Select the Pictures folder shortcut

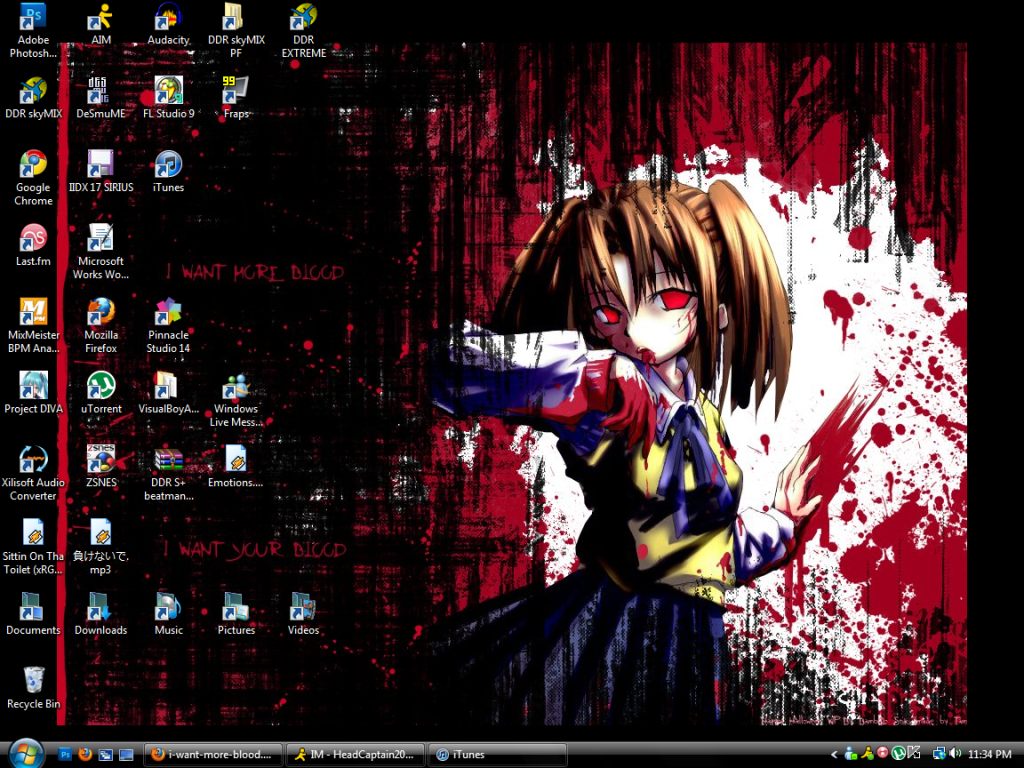pos(236,615)
